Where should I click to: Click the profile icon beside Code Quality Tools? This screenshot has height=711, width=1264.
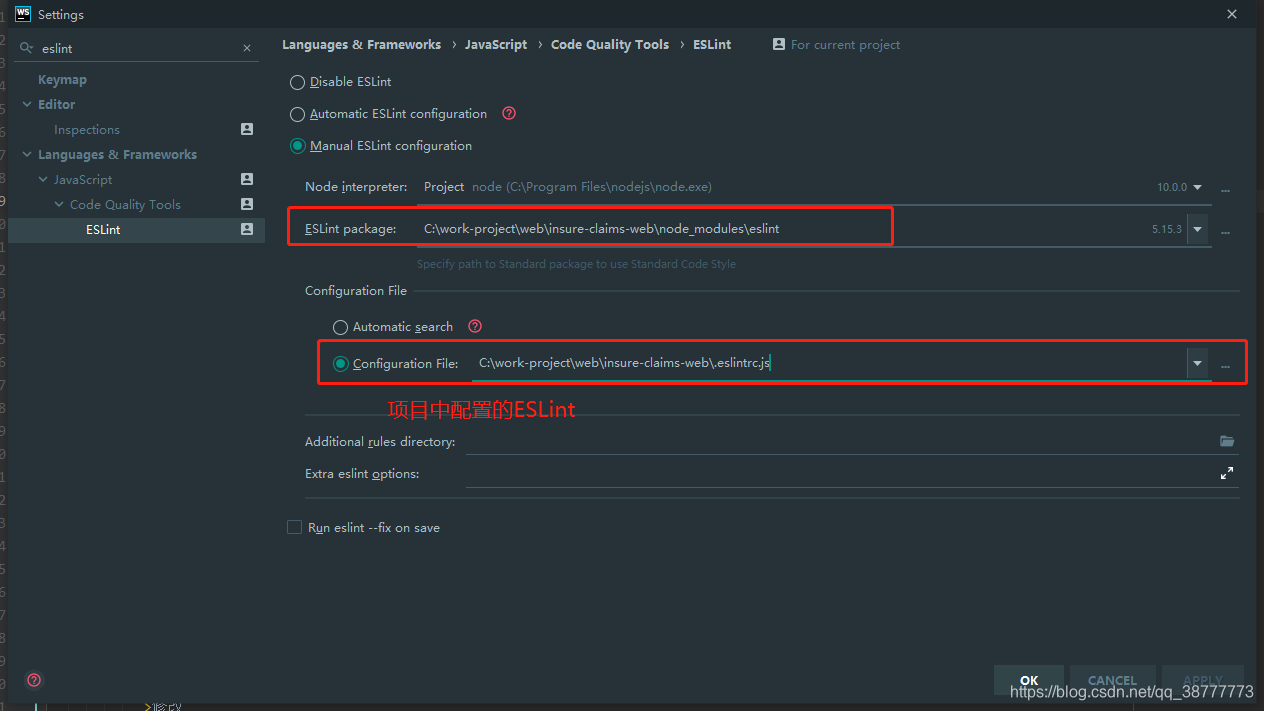click(247, 204)
